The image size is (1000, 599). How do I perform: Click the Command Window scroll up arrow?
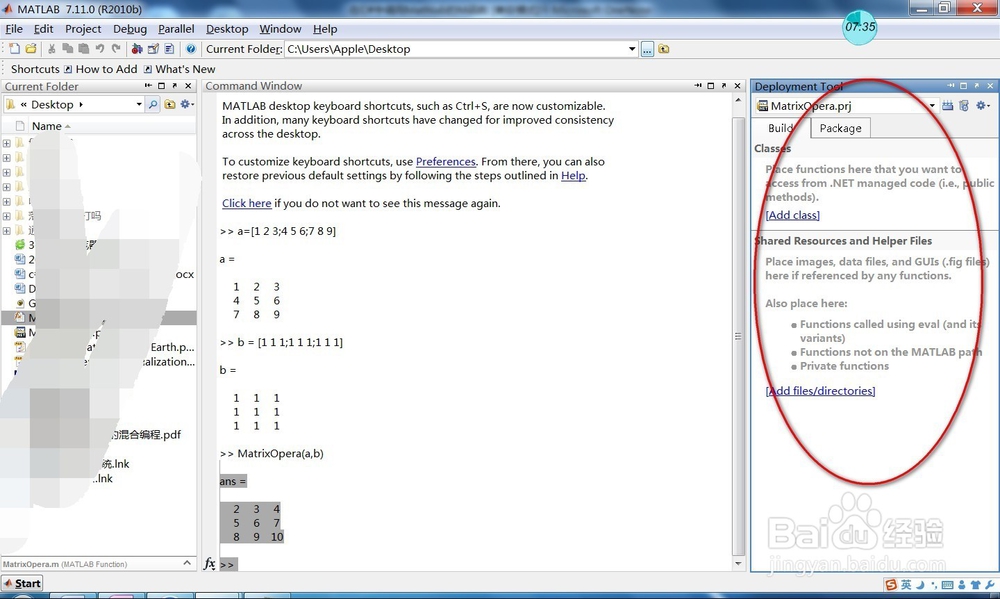tap(738, 101)
